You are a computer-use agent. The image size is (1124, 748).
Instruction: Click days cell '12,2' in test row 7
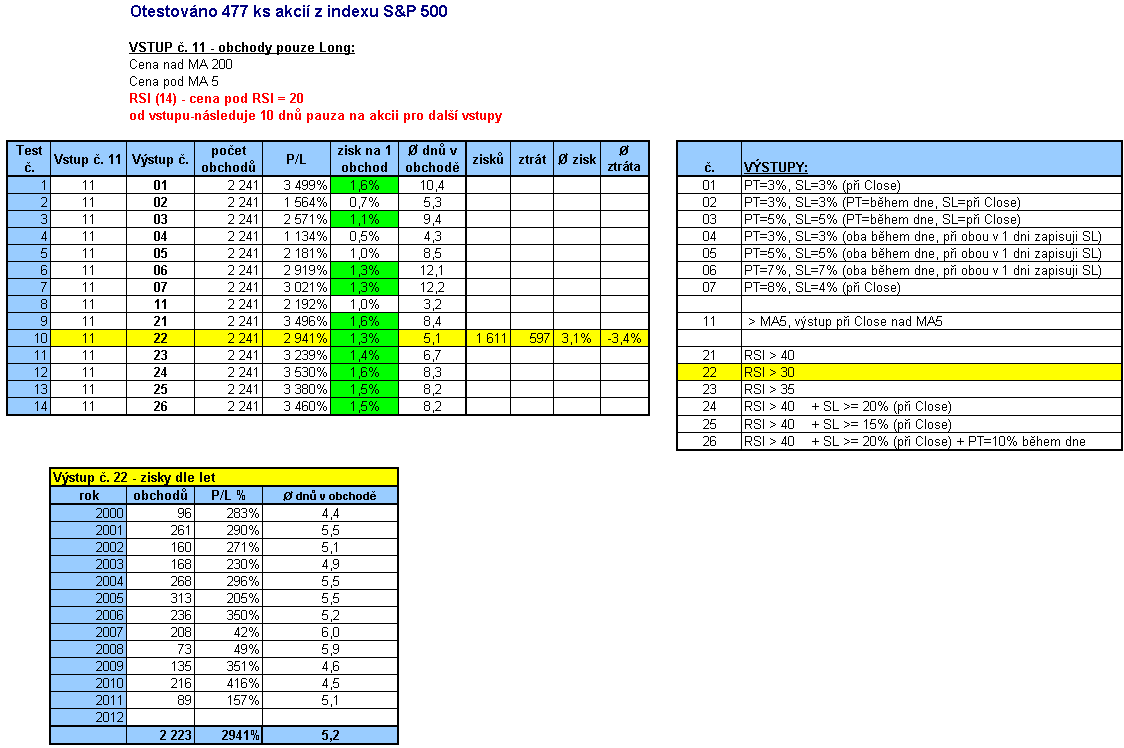click(x=432, y=287)
